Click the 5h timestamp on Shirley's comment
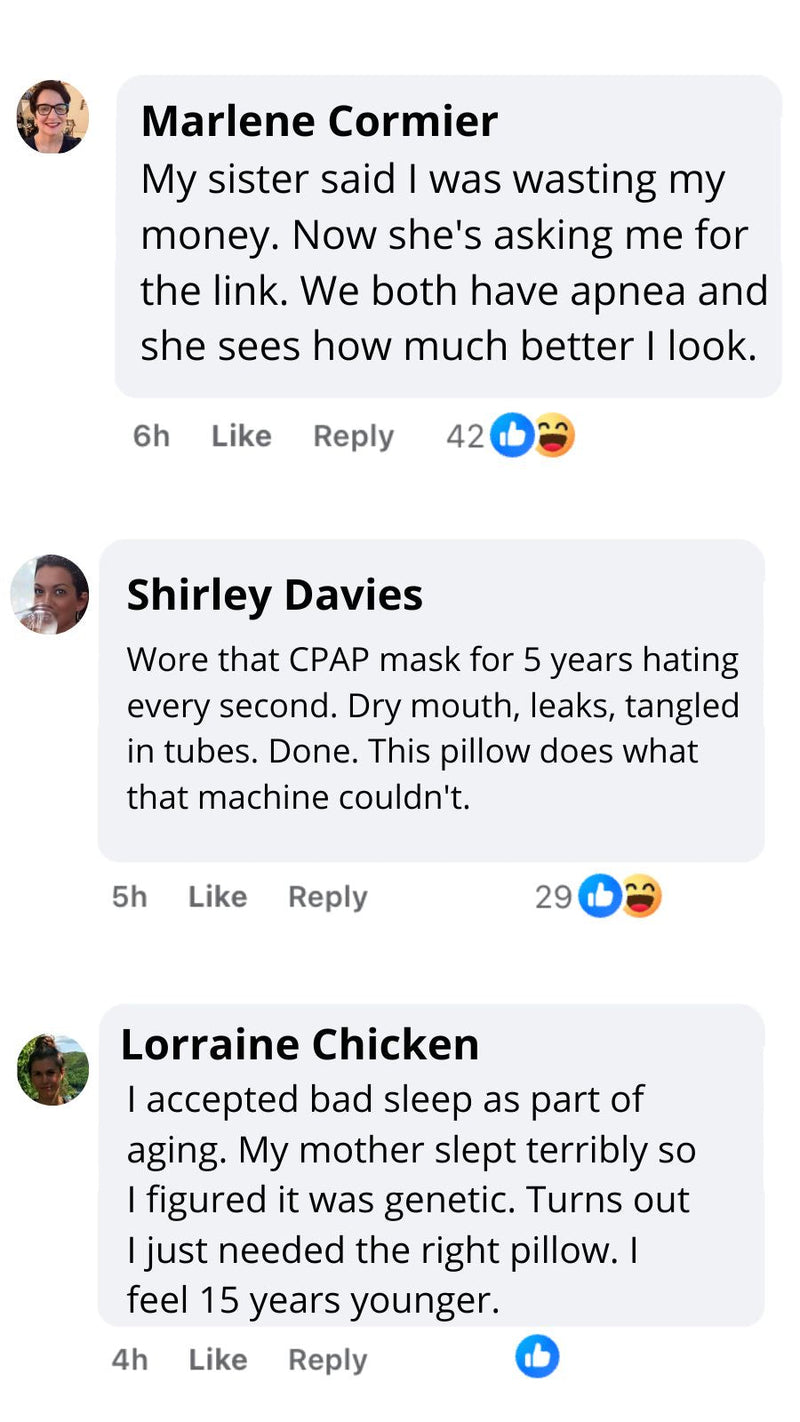Image resolution: width=800 pixels, height=1422 pixels. point(129,897)
